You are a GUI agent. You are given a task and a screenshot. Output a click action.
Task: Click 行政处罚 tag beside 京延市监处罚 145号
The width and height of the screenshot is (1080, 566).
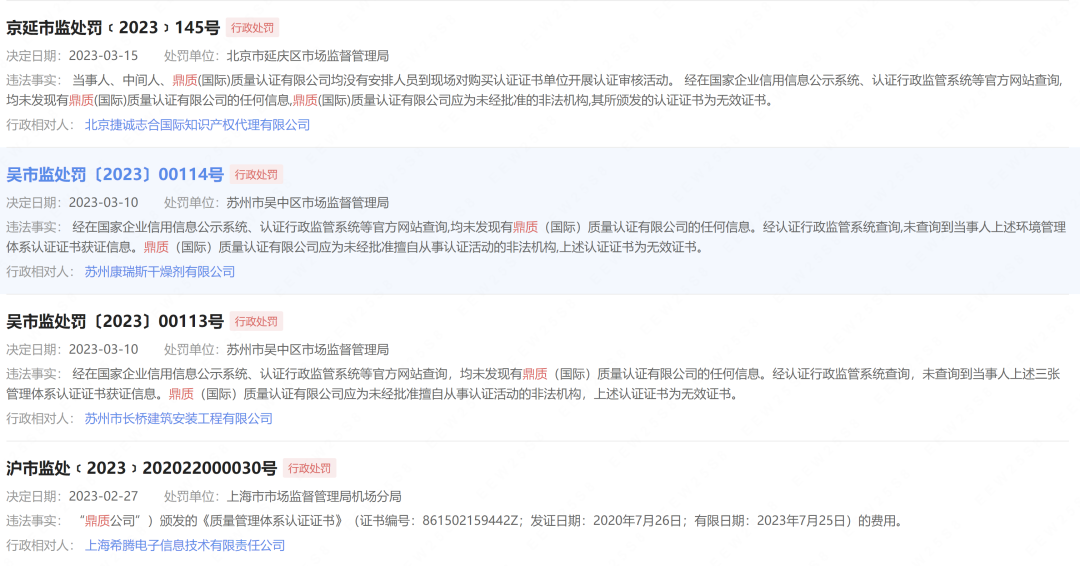252,28
